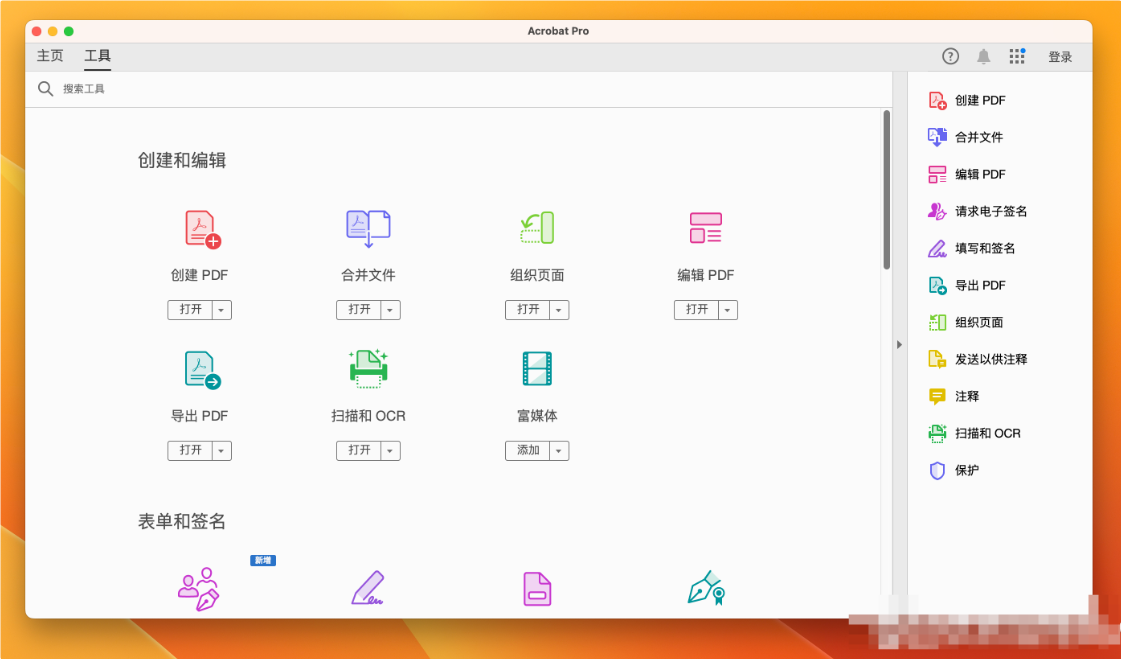
Task: Expand dropdown arrow next to 富媒体 添加
Action: coord(559,451)
